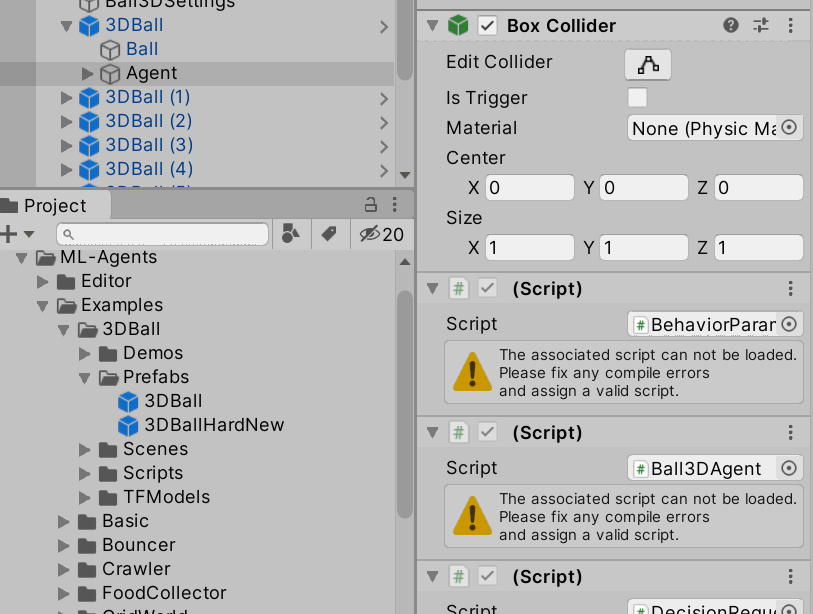Toggle the Box Collider enabled checkbox

coord(487,25)
